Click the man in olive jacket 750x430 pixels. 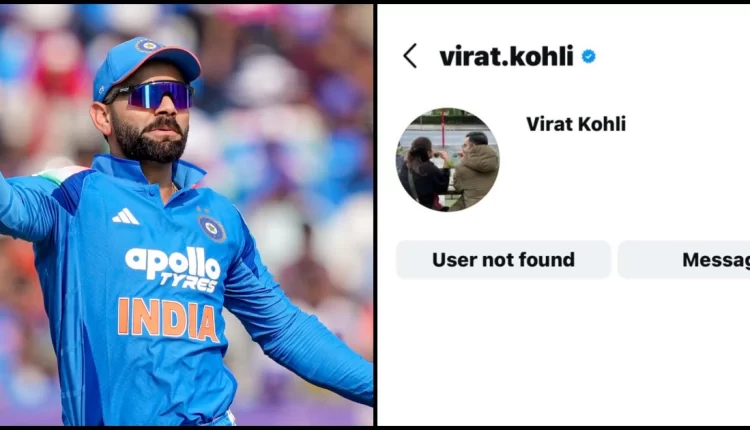474,171
